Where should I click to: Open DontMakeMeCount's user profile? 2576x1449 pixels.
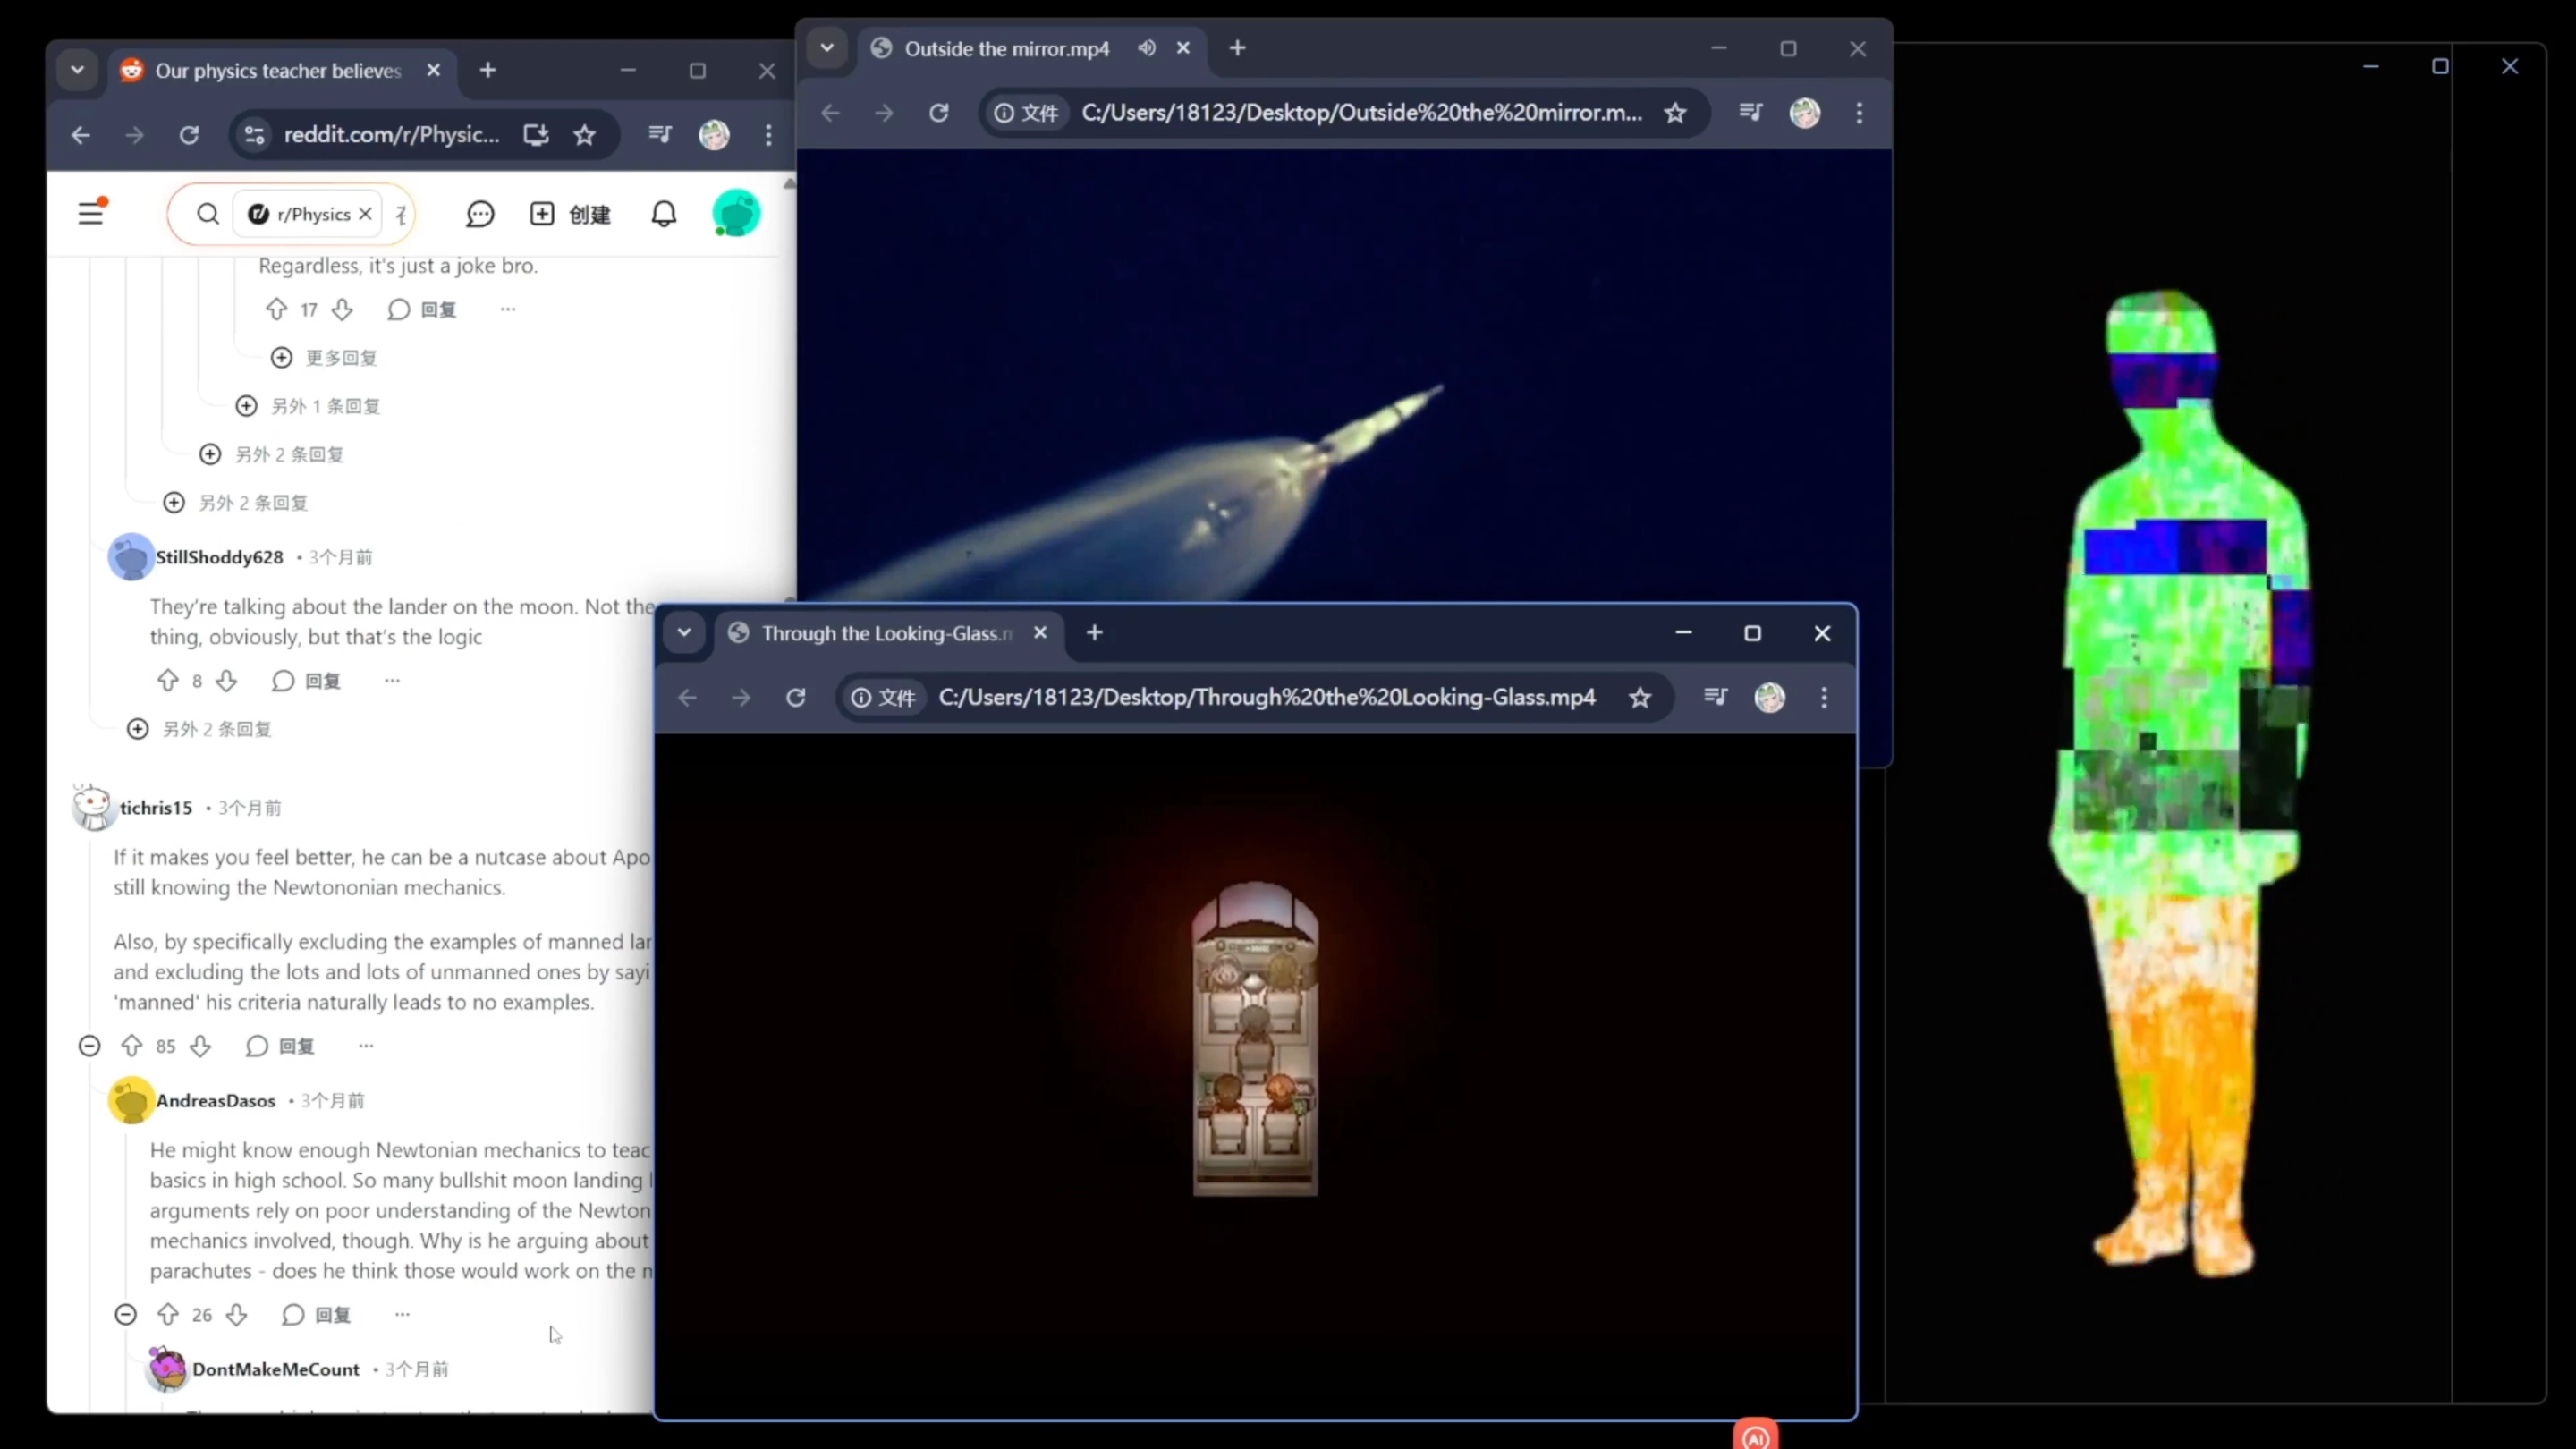click(276, 1369)
